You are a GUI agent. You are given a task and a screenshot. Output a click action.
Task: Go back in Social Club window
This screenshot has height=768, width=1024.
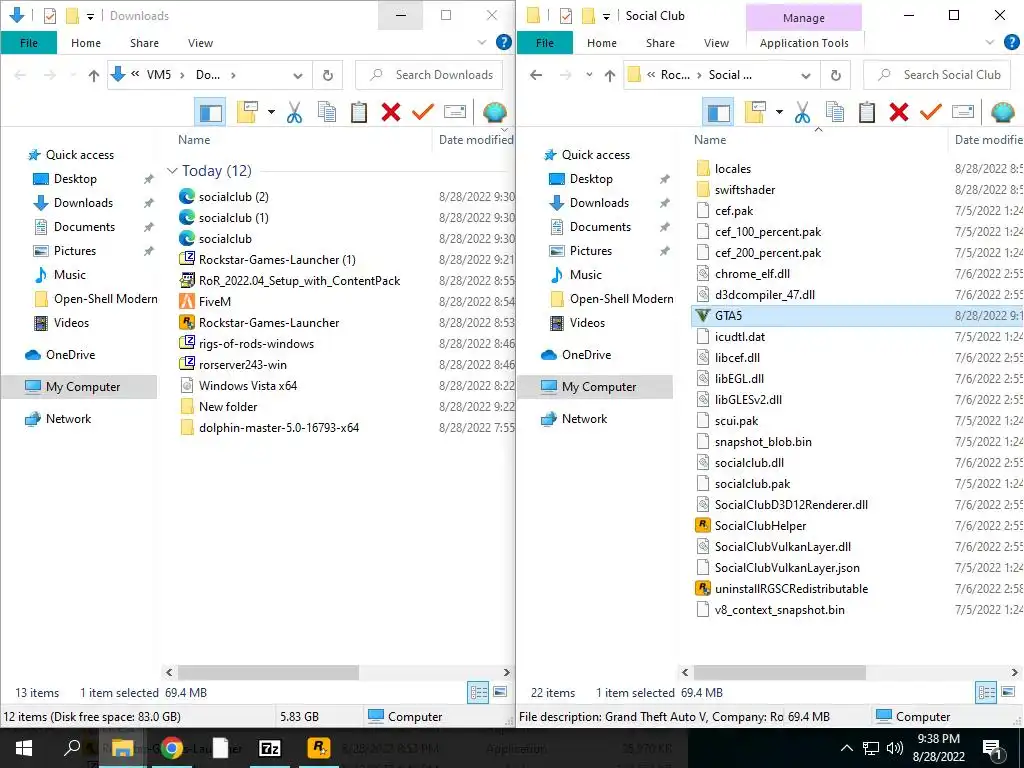point(536,75)
